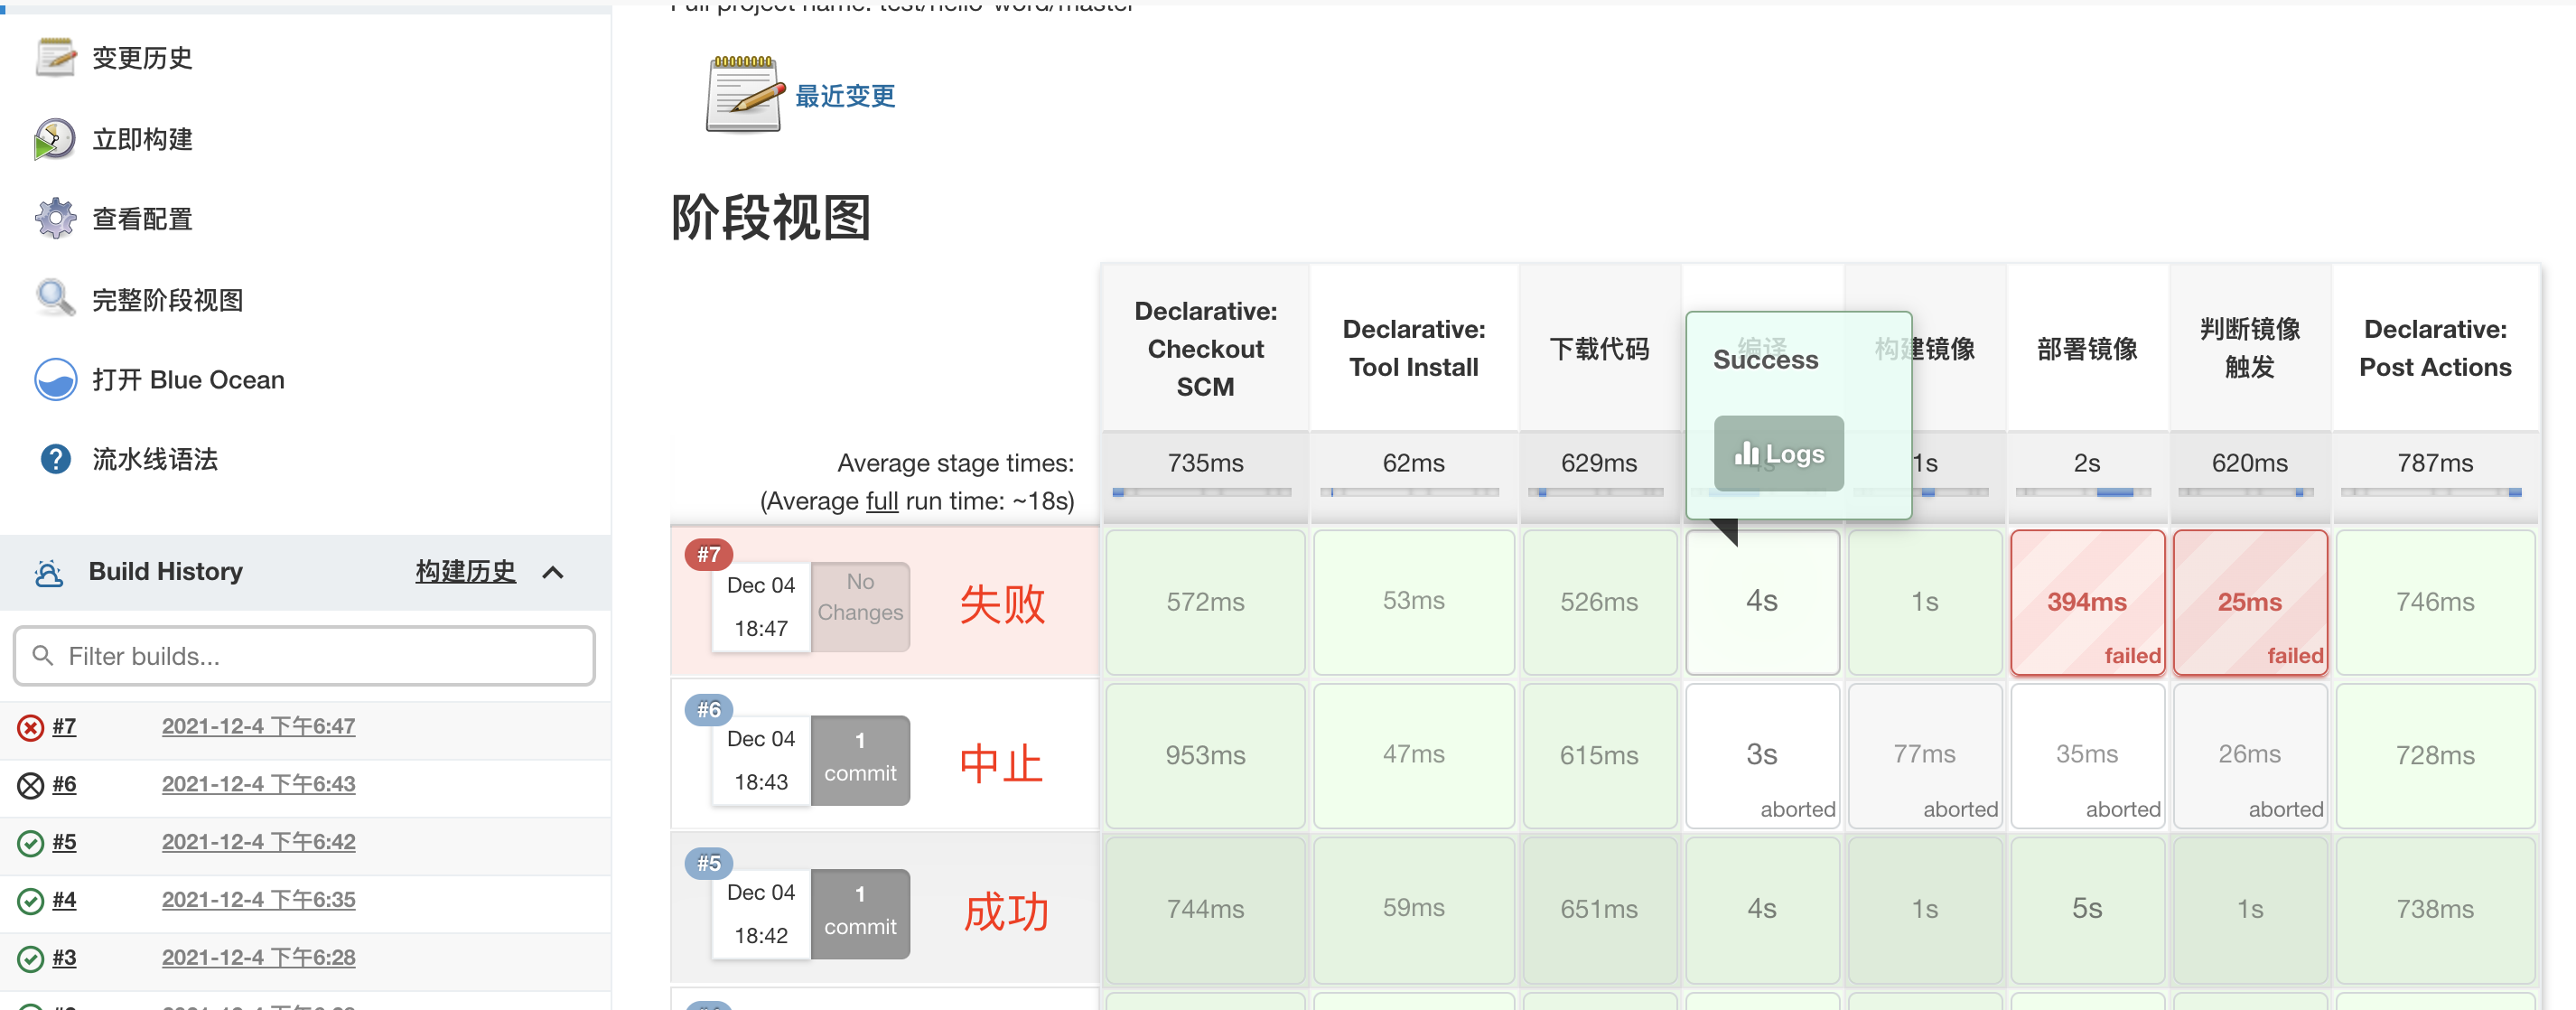The height and width of the screenshot is (1010, 2576).
Task: Open build #5 link in history
Action: [64, 843]
